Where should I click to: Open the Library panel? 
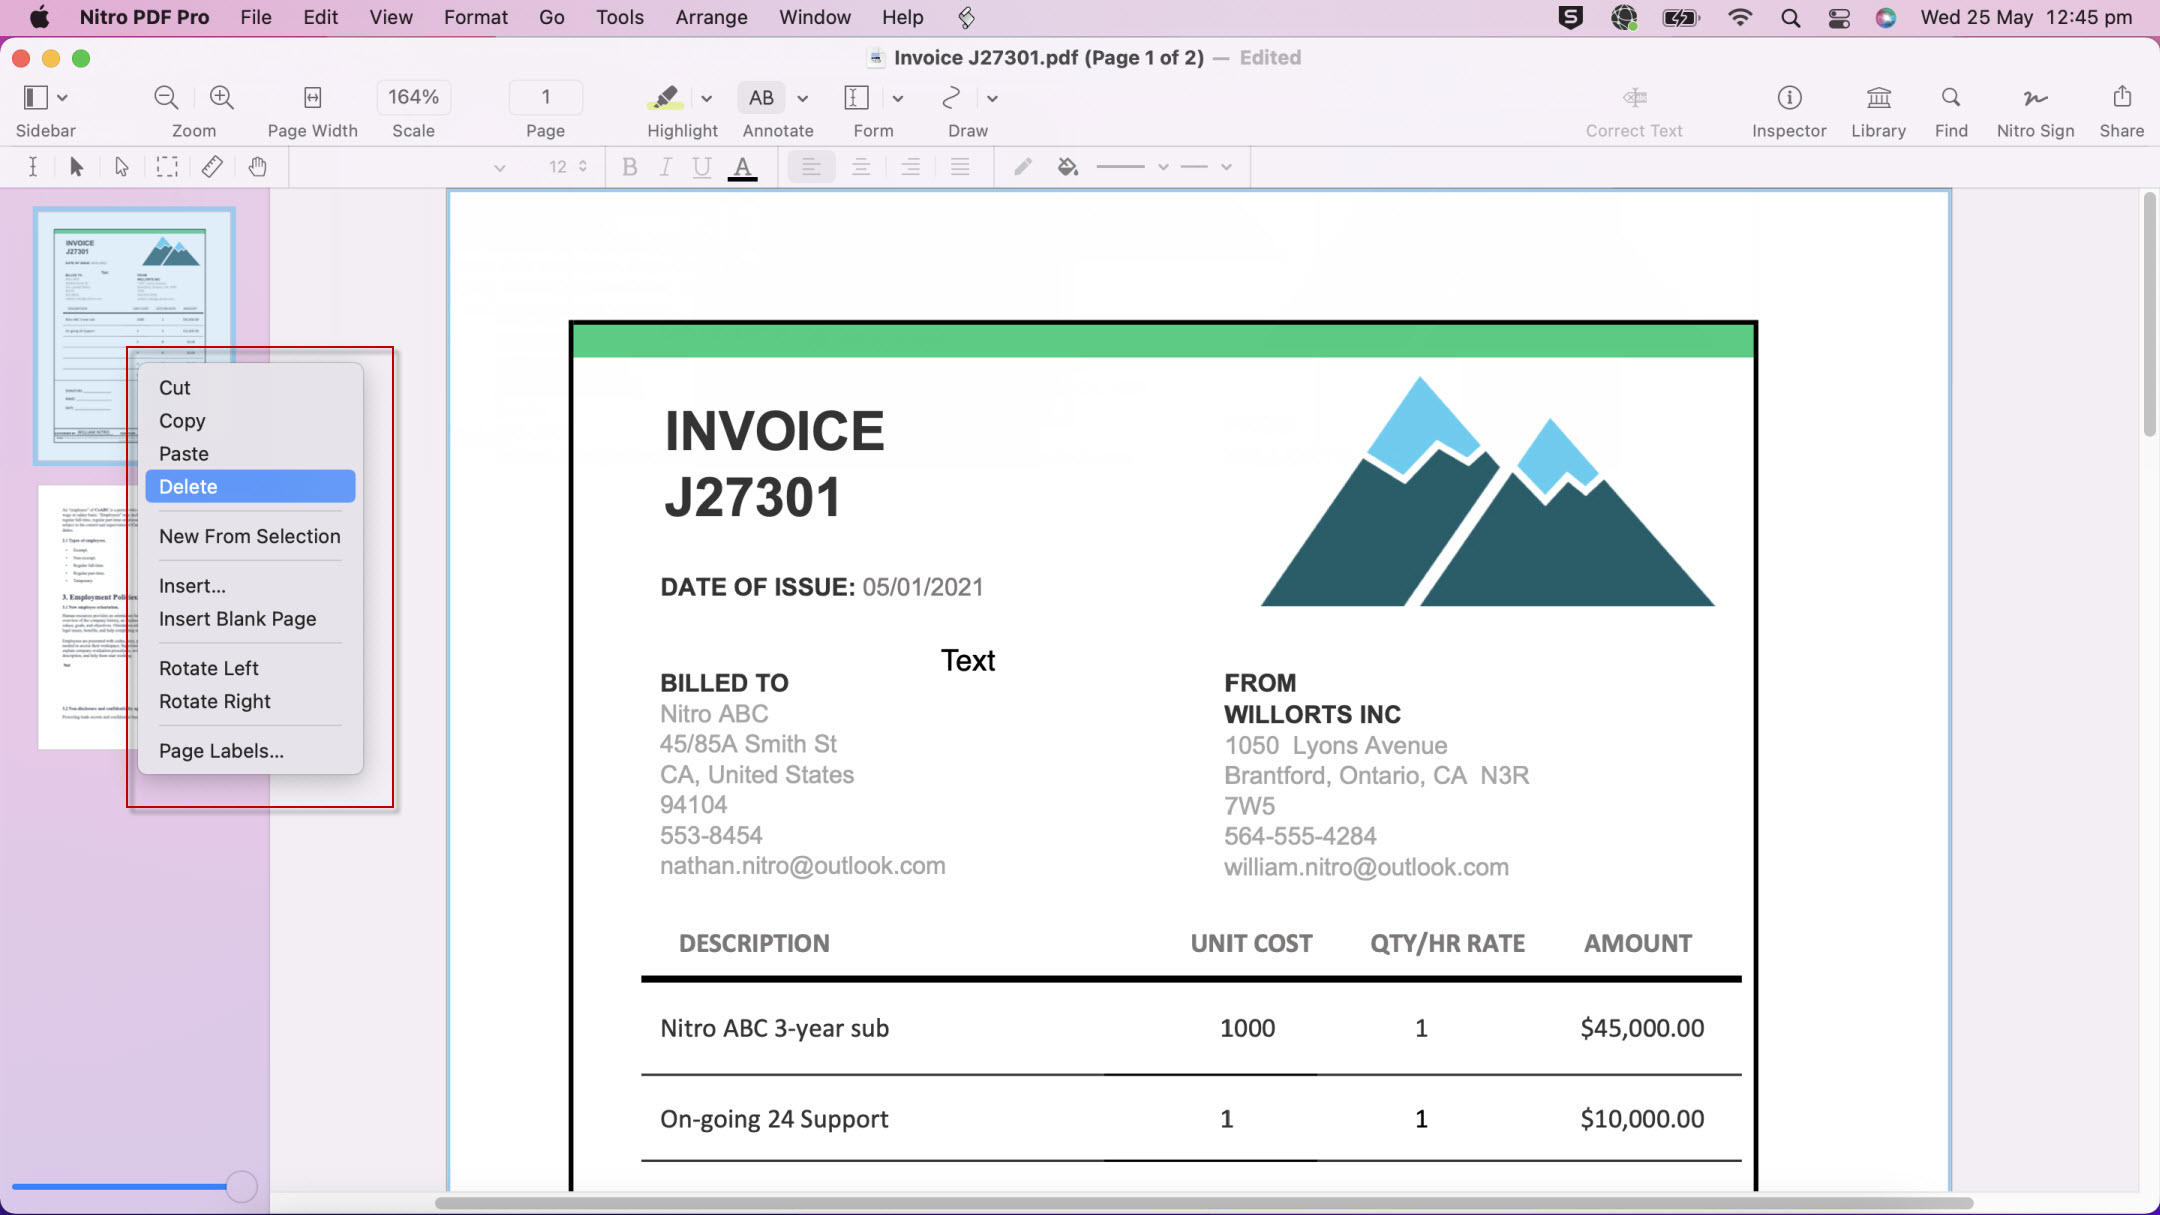tap(1878, 97)
